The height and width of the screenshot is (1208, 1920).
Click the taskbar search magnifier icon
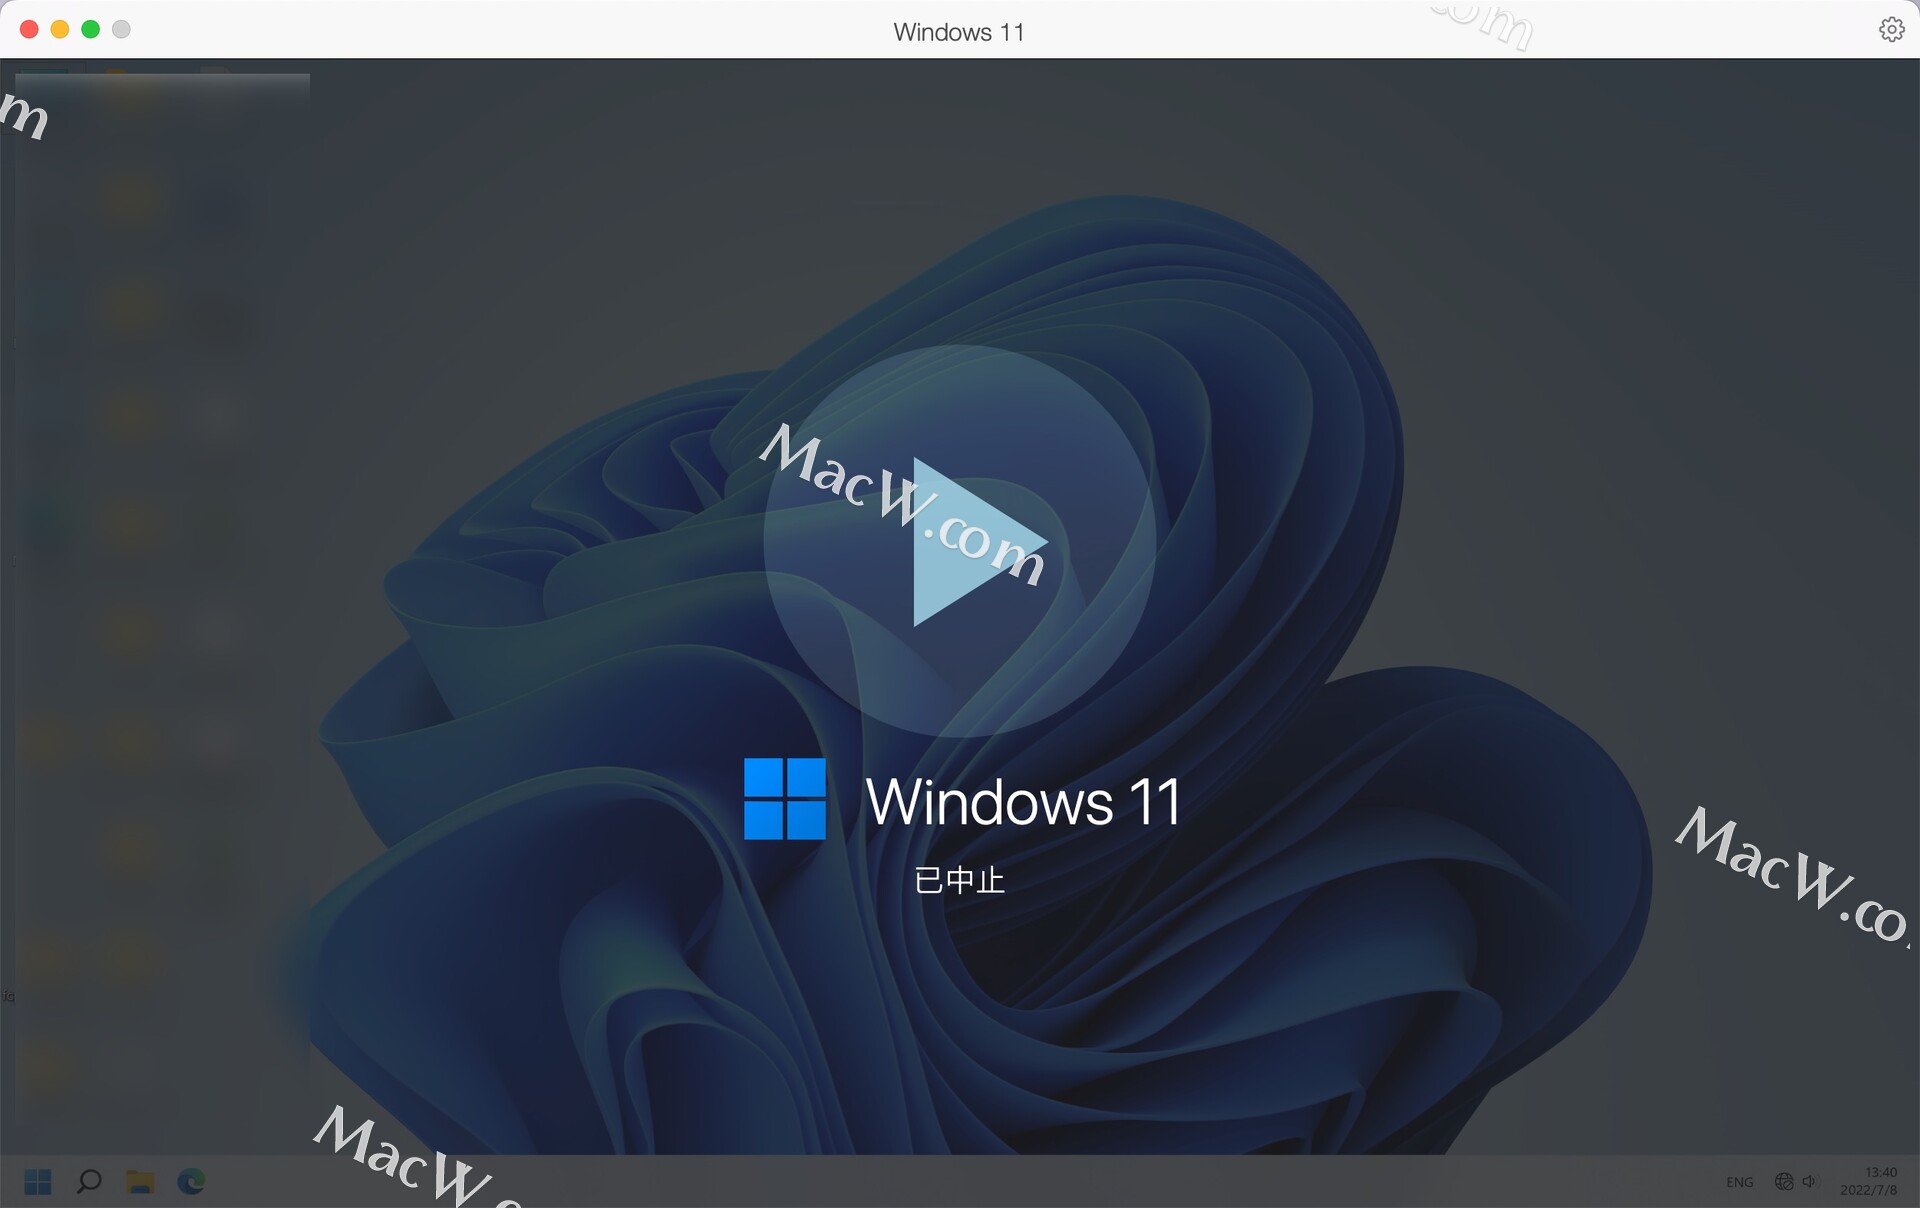coord(89,1181)
